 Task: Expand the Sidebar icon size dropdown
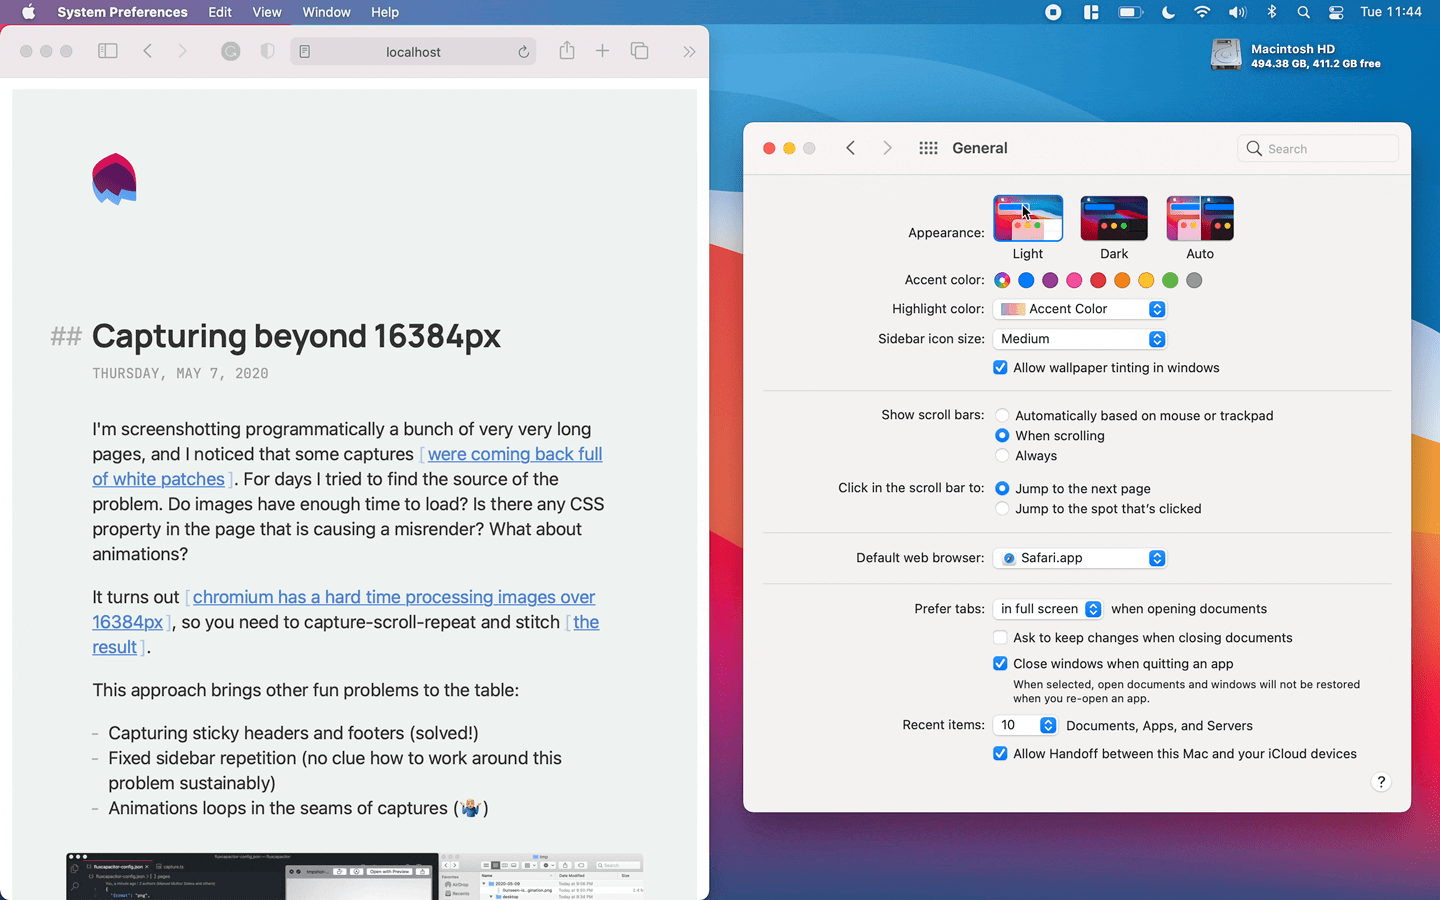[x=1082, y=339]
